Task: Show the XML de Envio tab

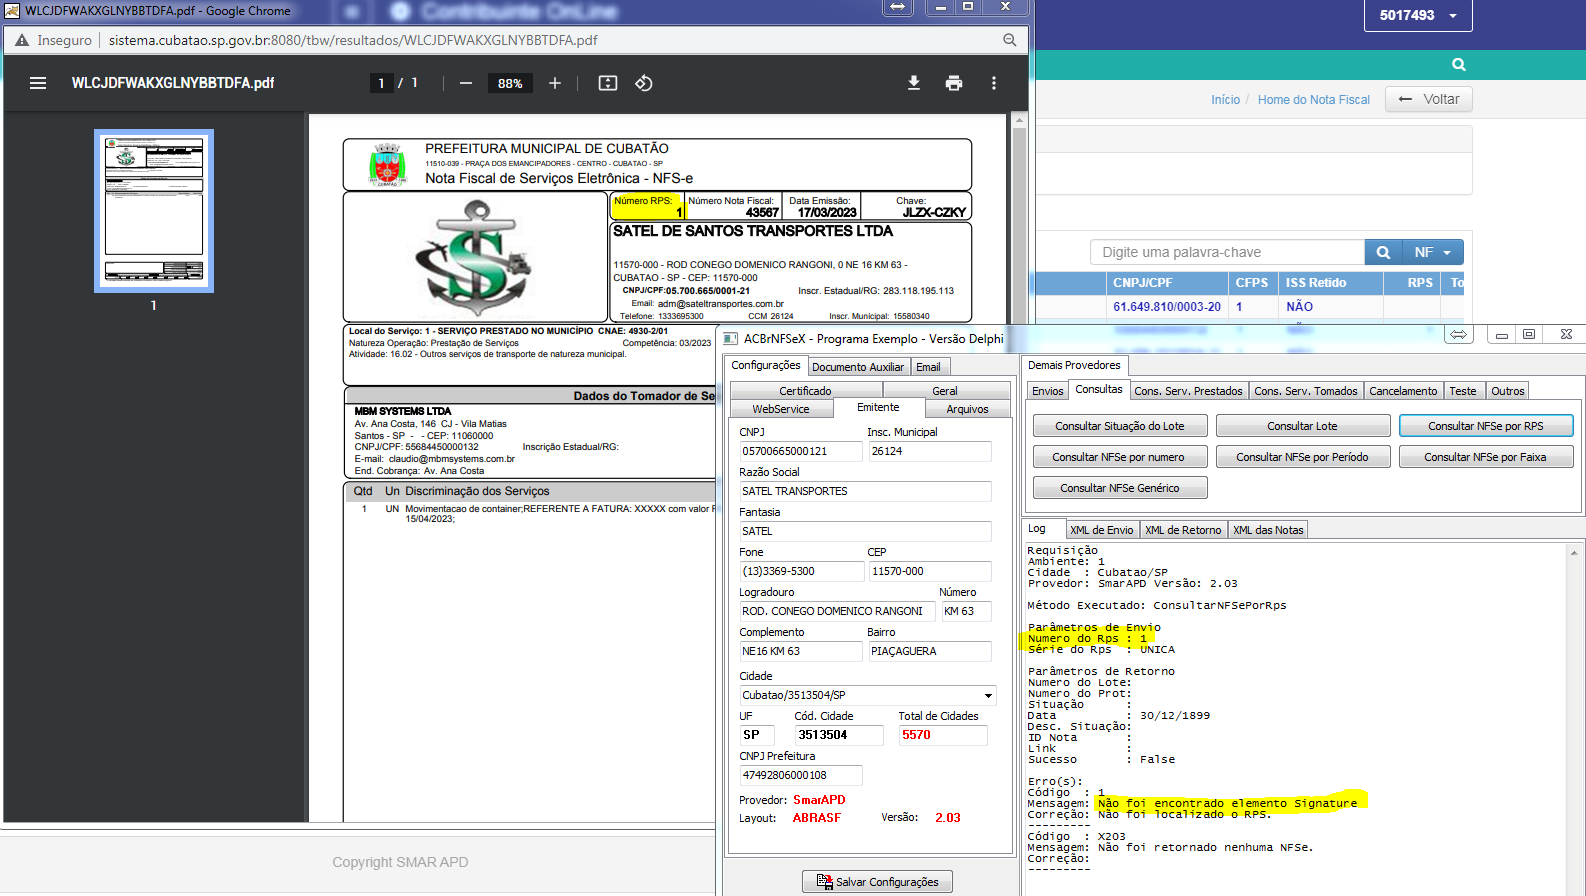Action: [x=1102, y=530]
